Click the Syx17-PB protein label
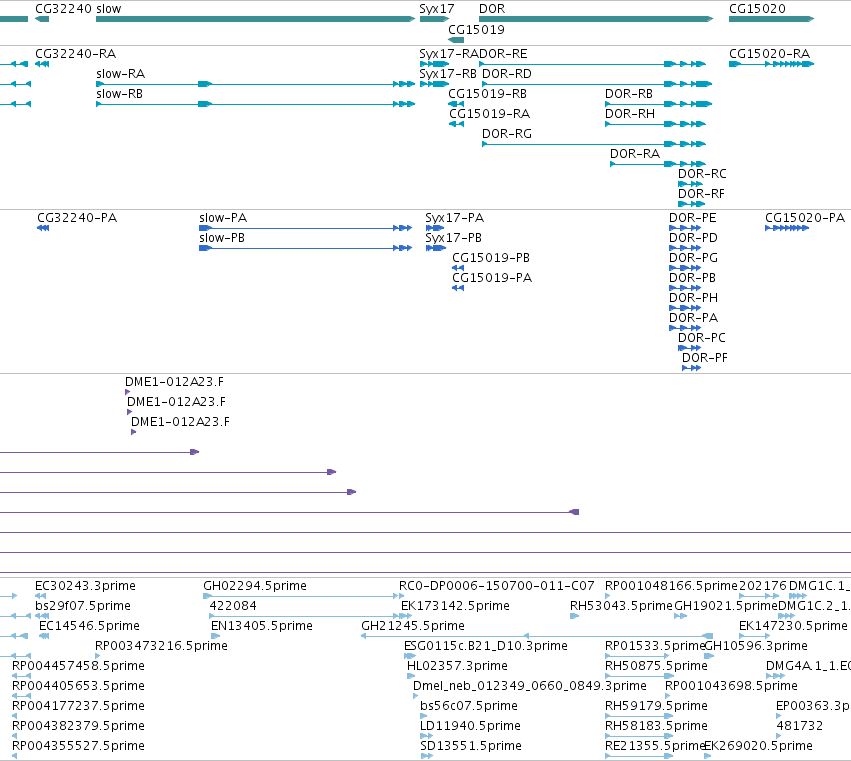The height and width of the screenshot is (761, 851). pyautogui.click(x=454, y=238)
